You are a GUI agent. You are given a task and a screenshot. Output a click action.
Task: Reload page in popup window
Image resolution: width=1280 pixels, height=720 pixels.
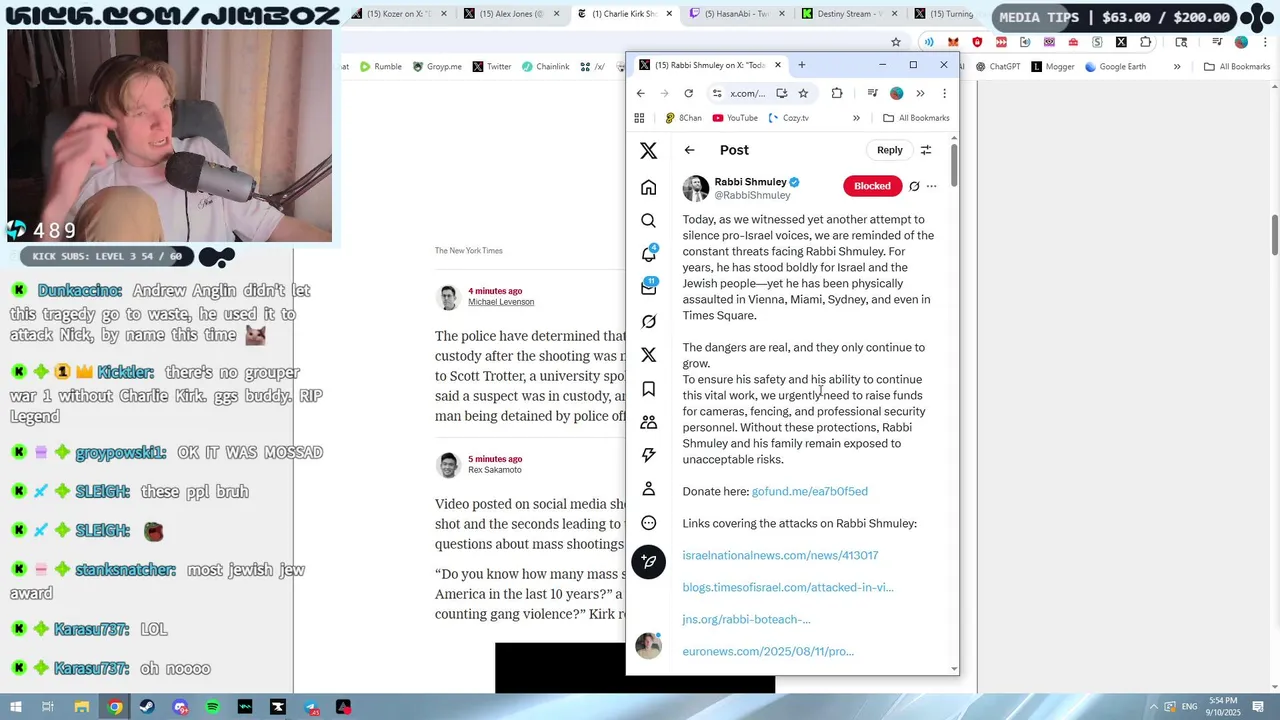tap(688, 93)
